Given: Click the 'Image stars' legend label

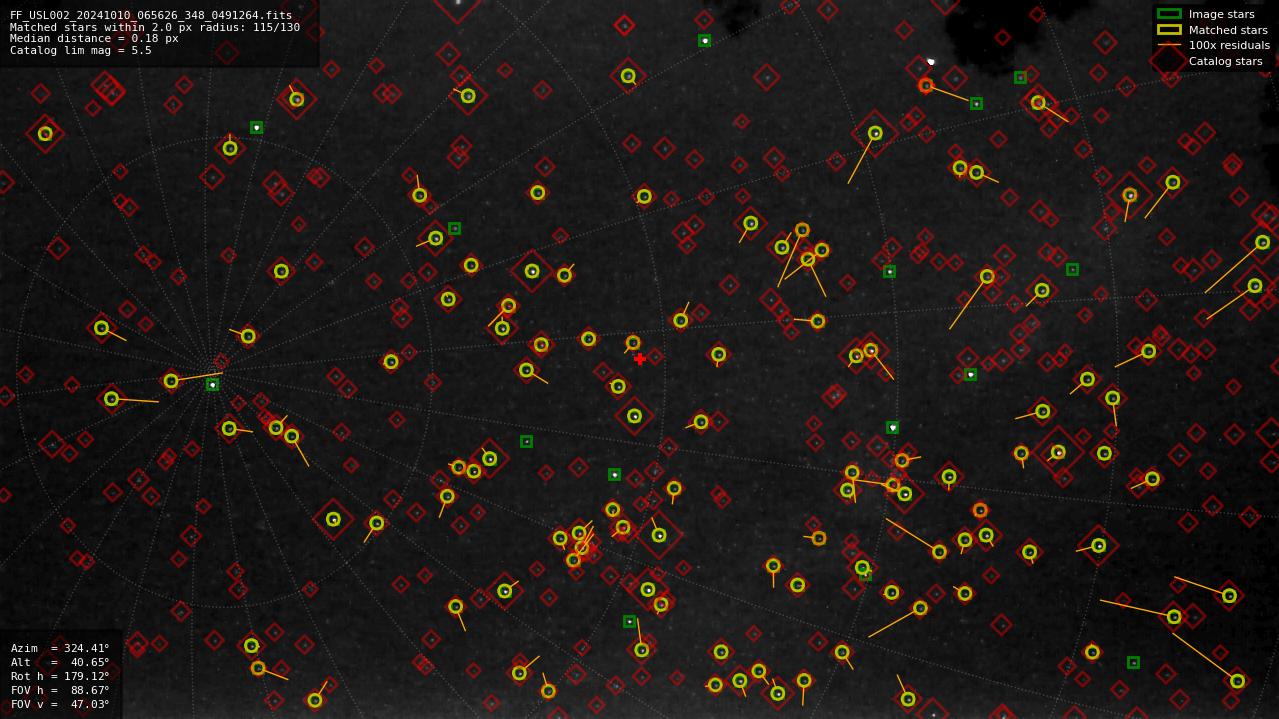Looking at the screenshot, I should click(1221, 14).
